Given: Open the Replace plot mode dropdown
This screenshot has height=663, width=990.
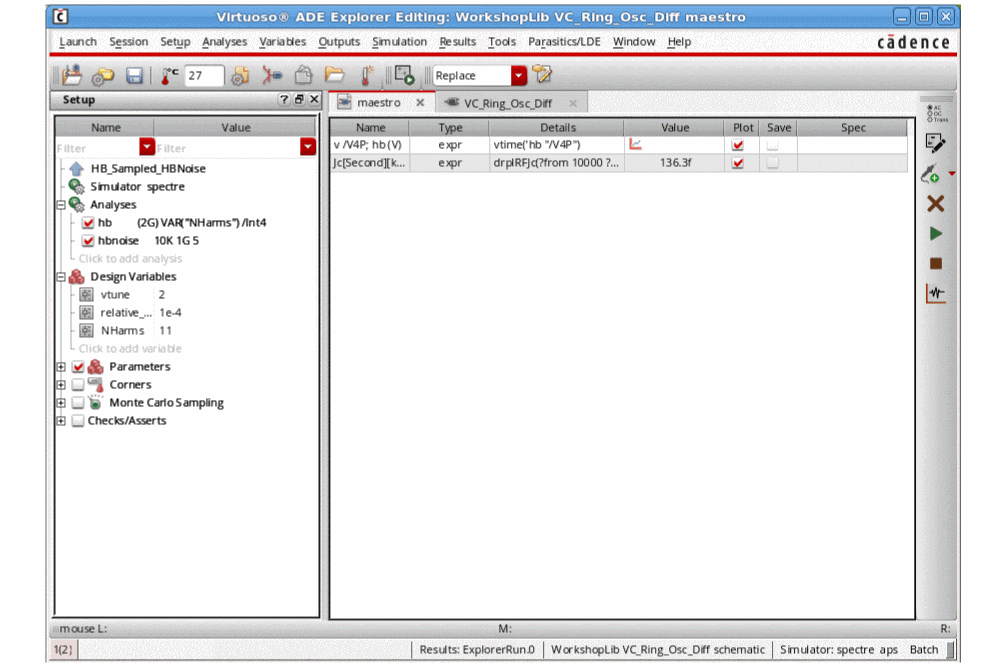Looking at the screenshot, I should (x=518, y=76).
